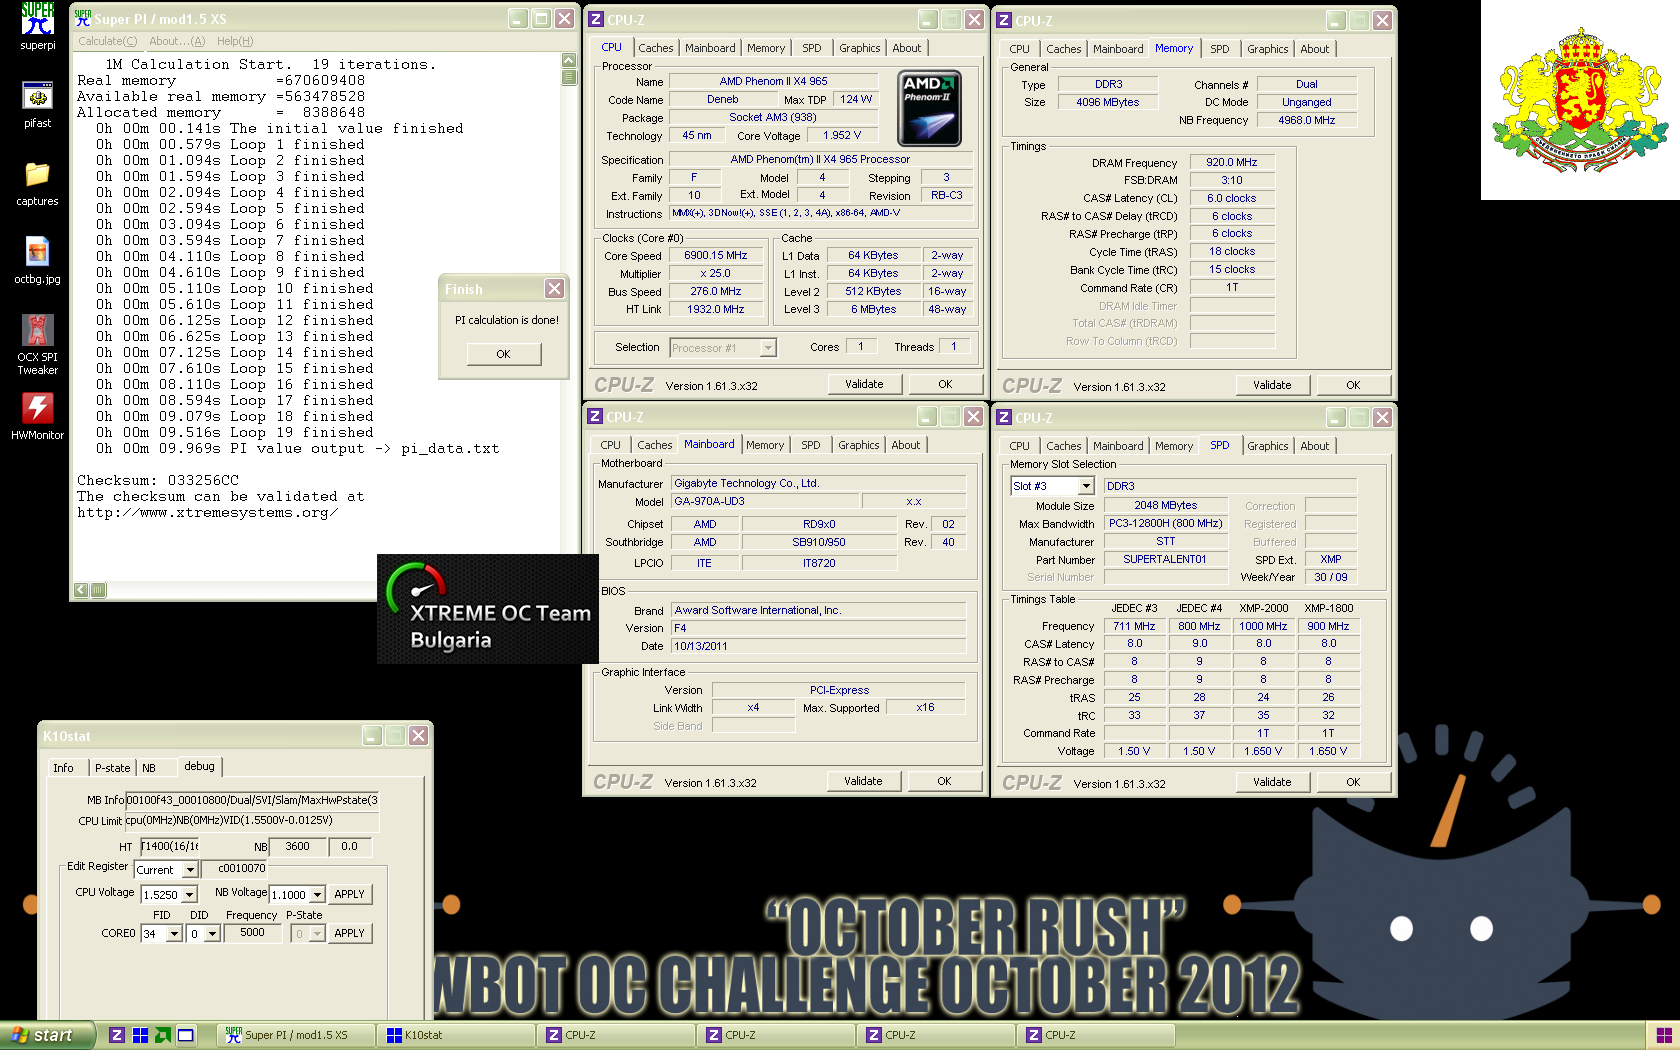Click the Z title icon of CPU-Z motherboard window
The image size is (1680, 1050).
(595, 416)
